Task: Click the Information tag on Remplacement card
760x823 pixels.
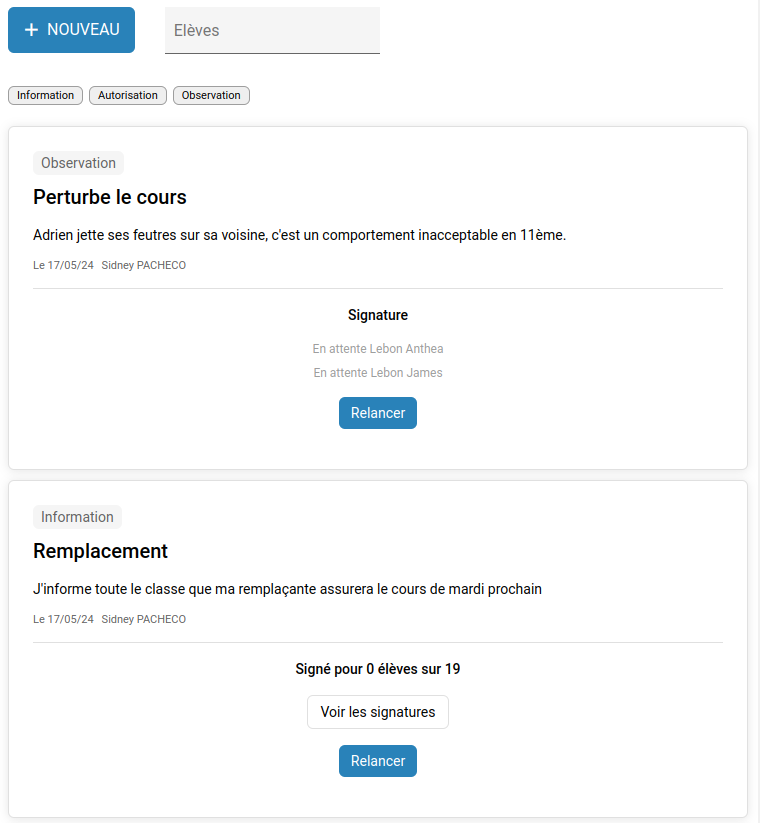Action: point(77,517)
